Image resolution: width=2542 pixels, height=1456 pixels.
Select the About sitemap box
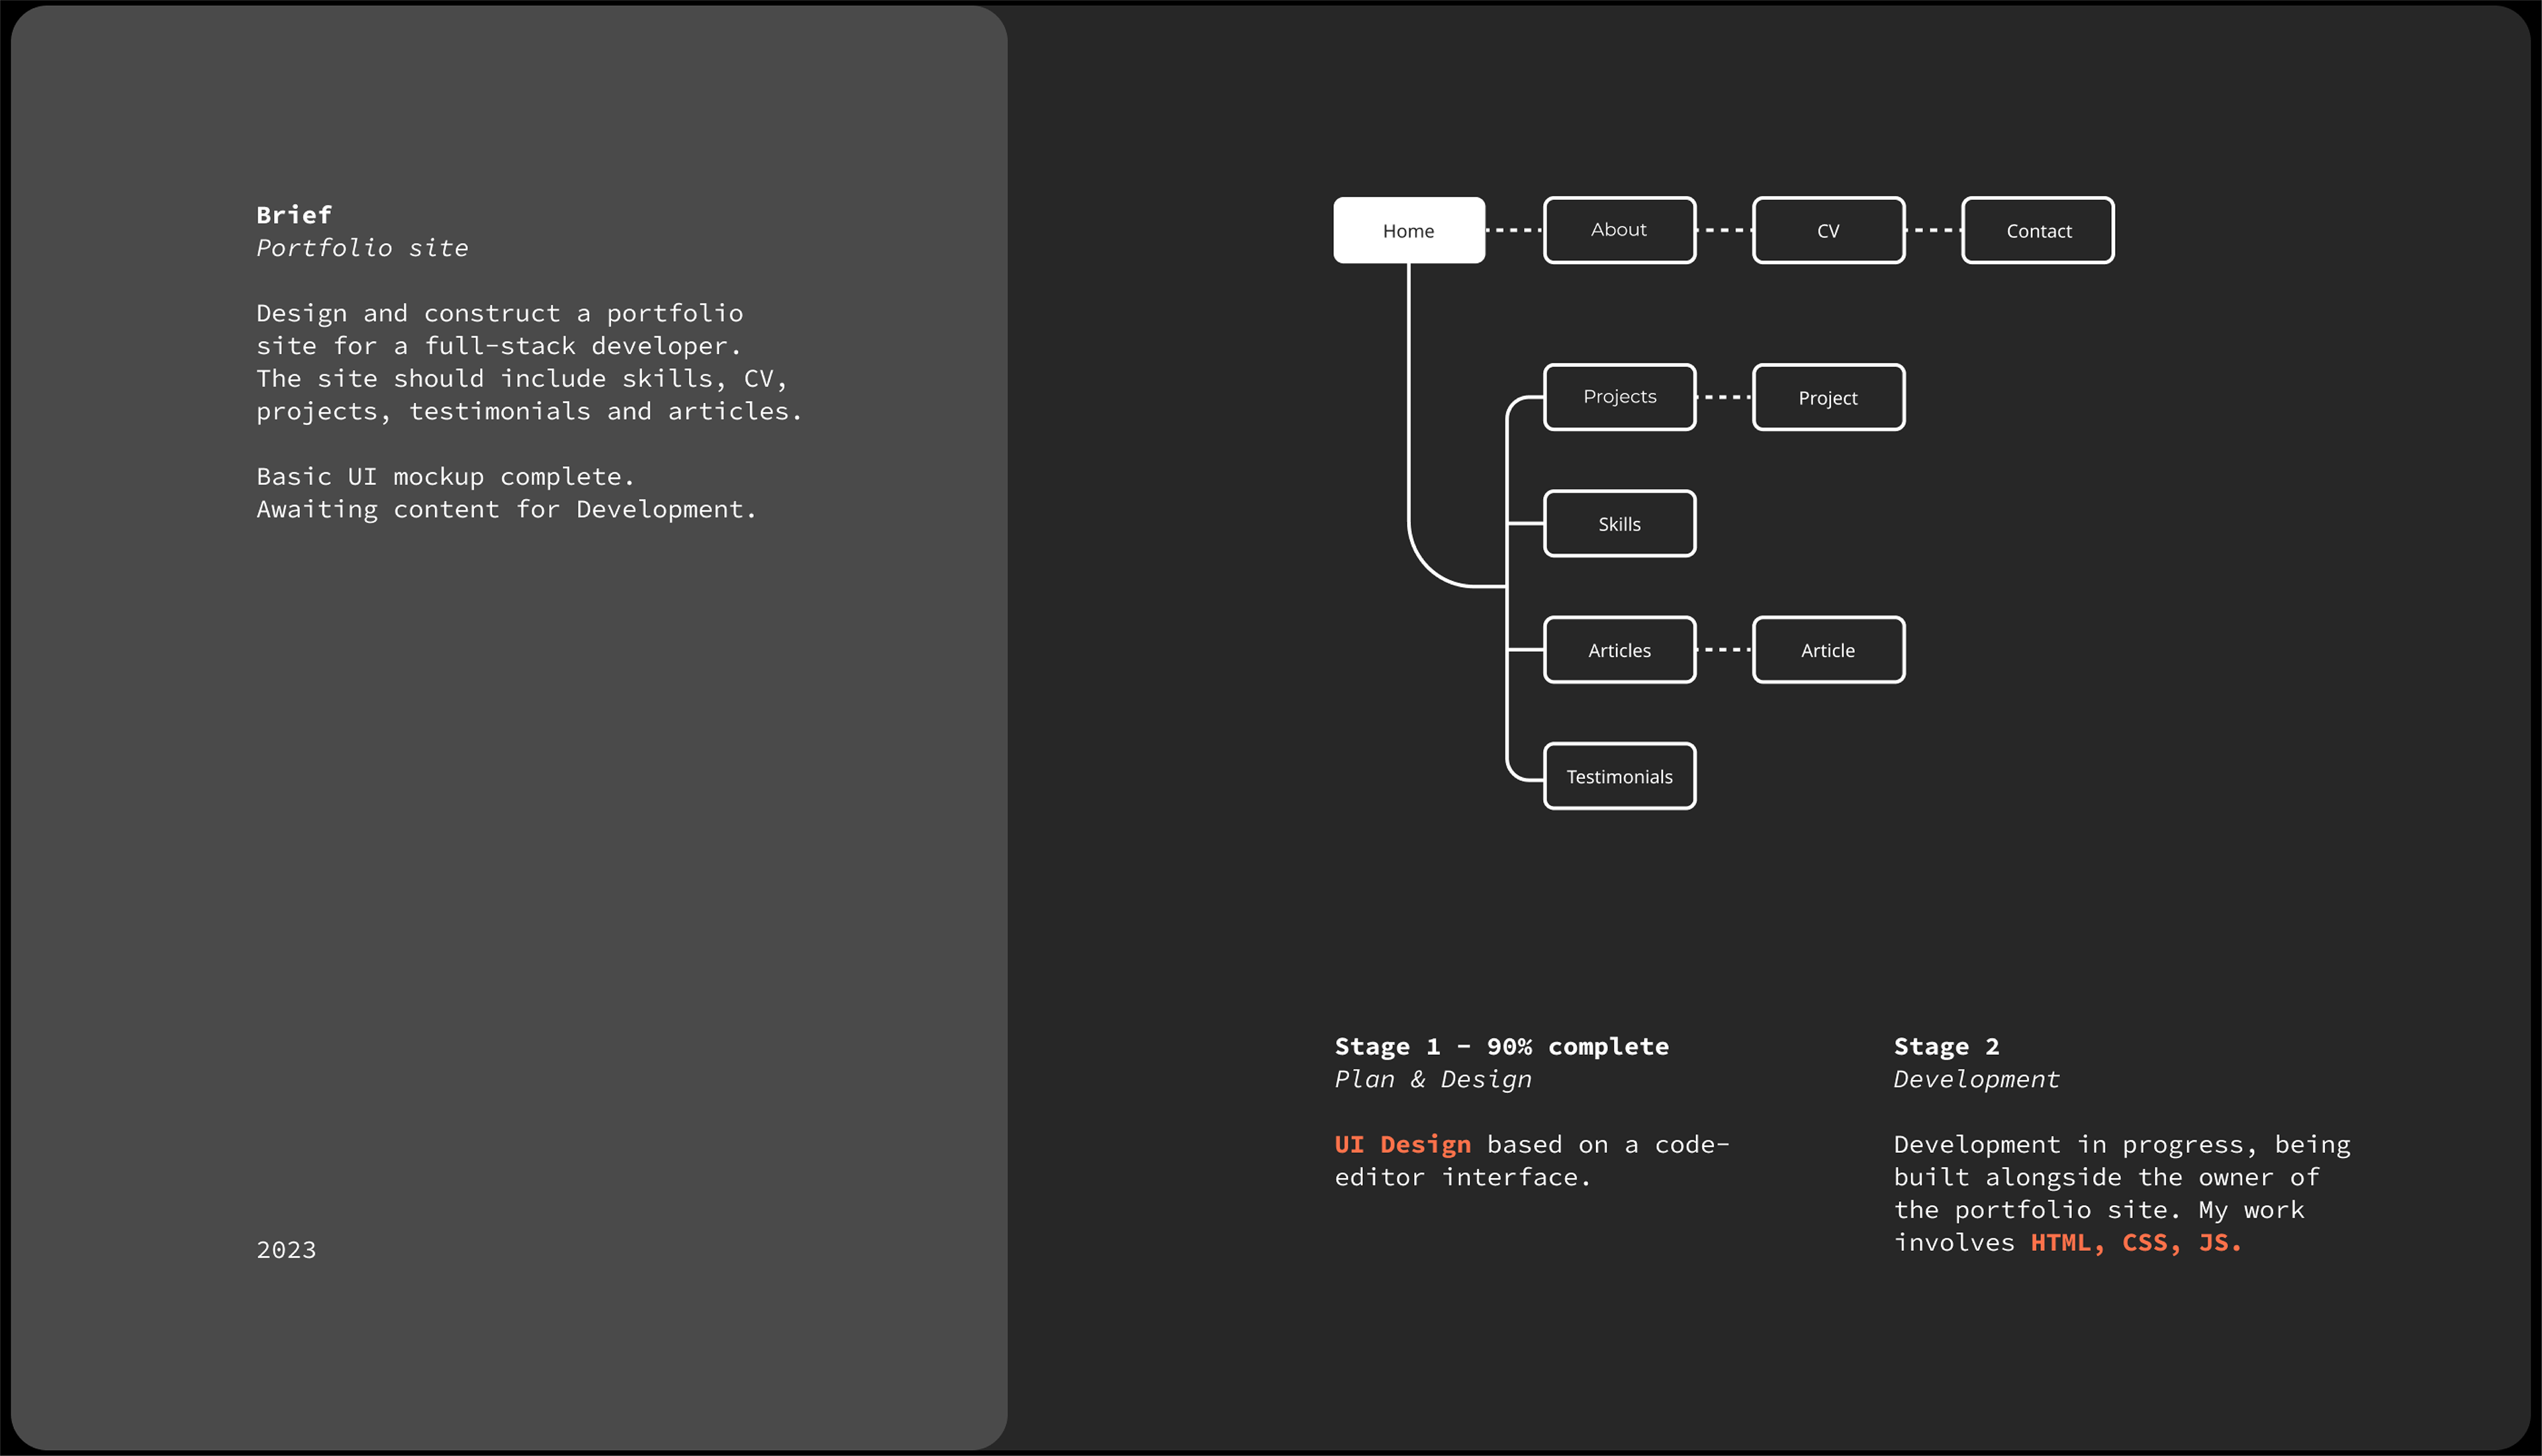click(x=1618, y=230)
